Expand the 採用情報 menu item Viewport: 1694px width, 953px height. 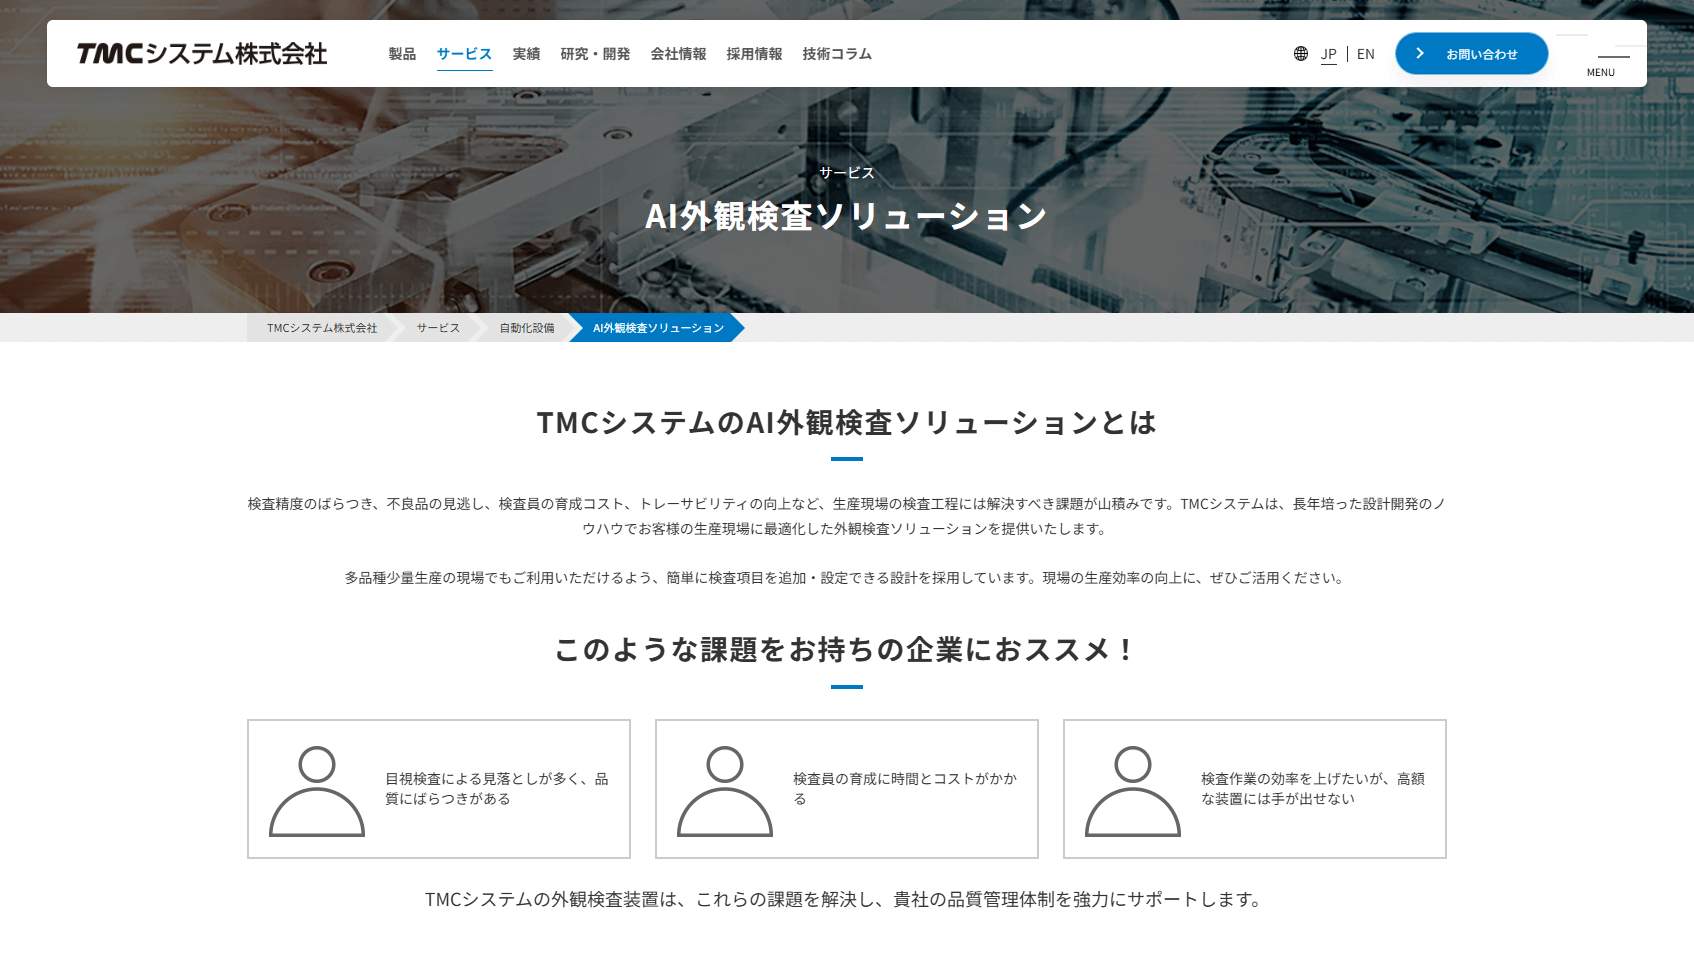pyautogui.click(x=754, y=54)
